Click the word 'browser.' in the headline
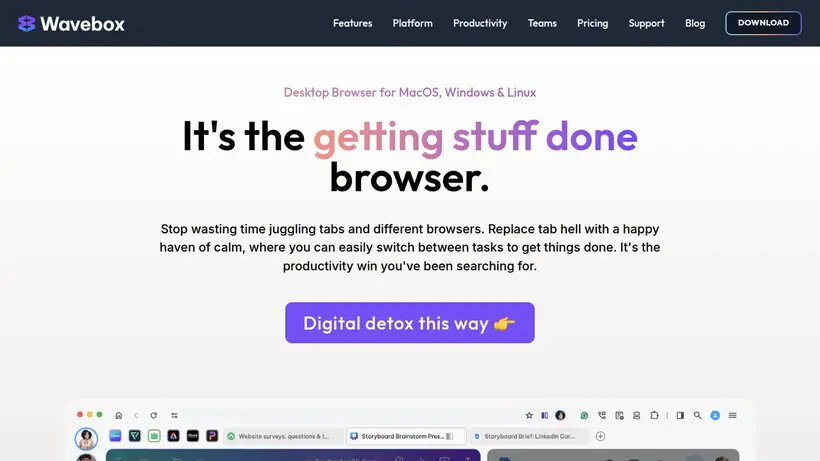820x461 pixels. click(x=409, y=178)
